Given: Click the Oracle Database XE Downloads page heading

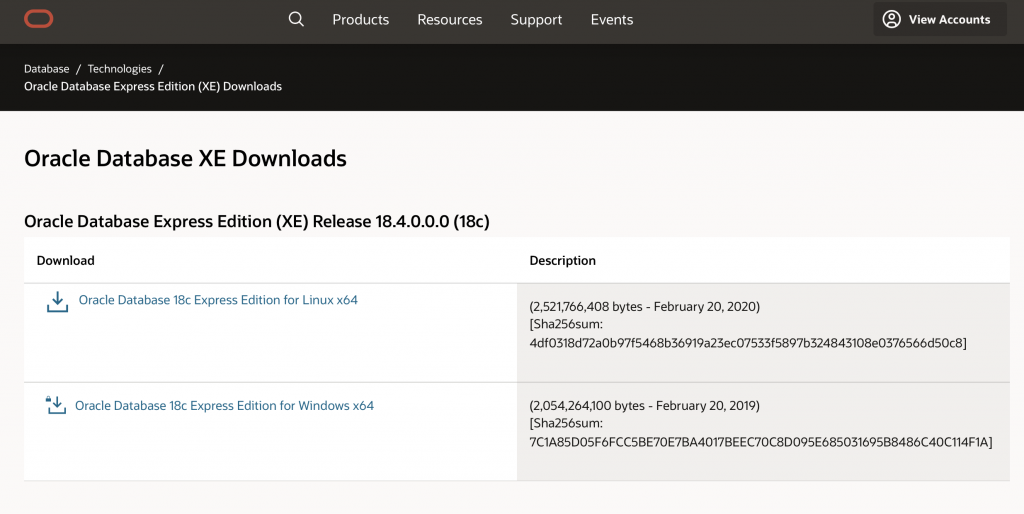Looking at the screenshot, I should [185, 158].
